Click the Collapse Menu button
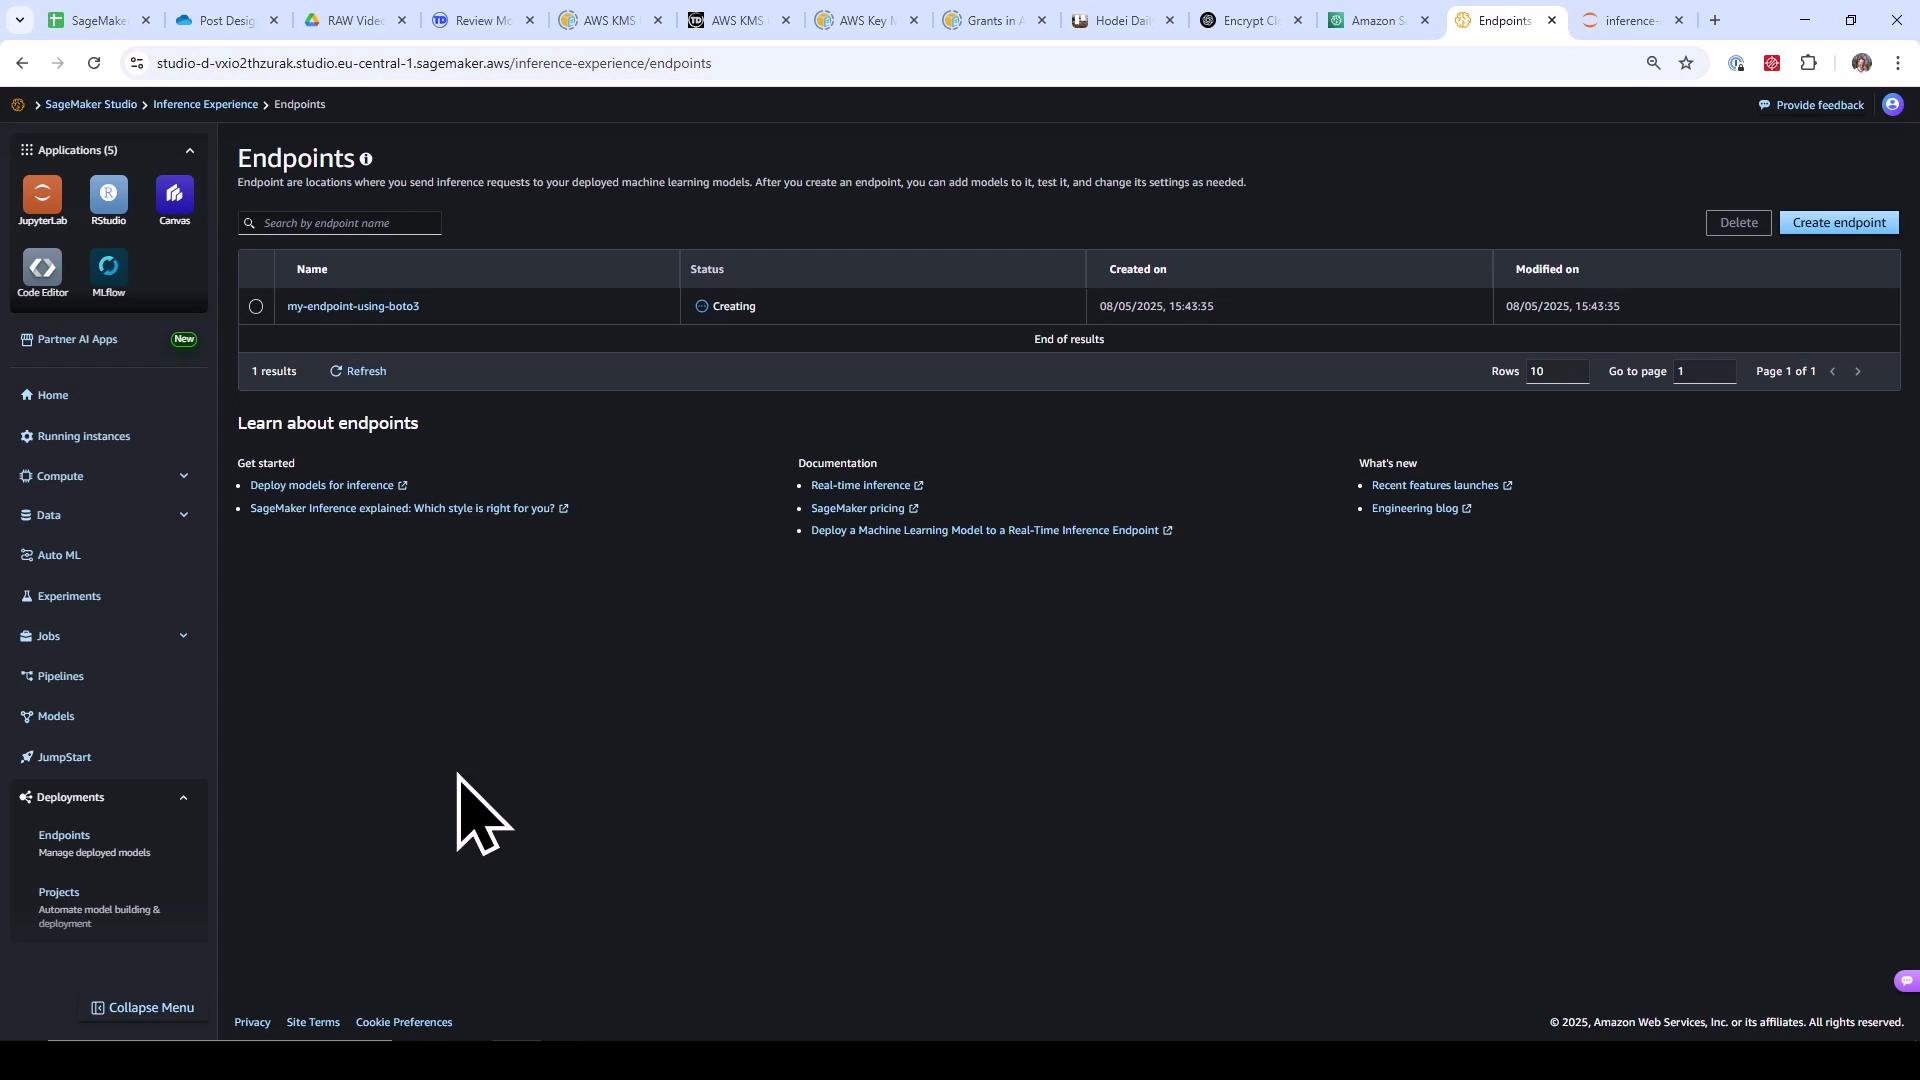Viewport: 1920px width, 1080px height. click(143, 1008)
